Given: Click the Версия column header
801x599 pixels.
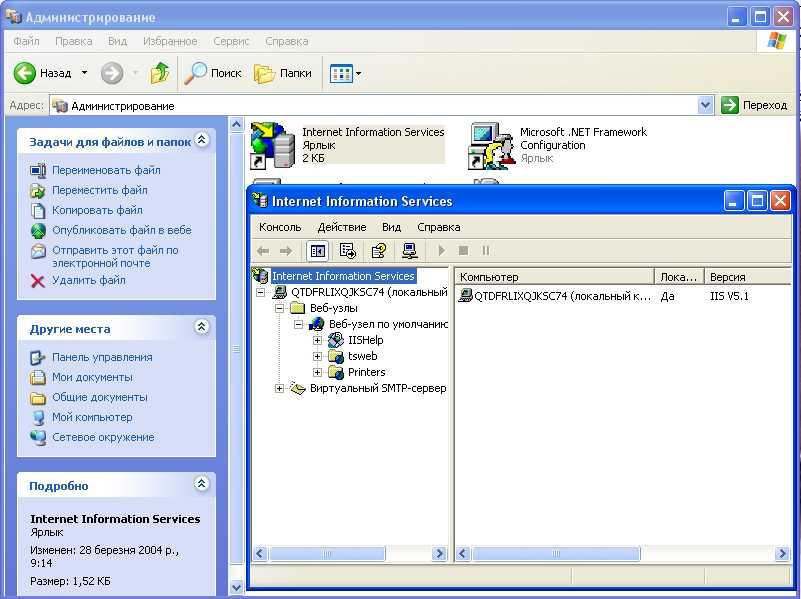Looking at the screenshot, I should click(x=747, y=277).
